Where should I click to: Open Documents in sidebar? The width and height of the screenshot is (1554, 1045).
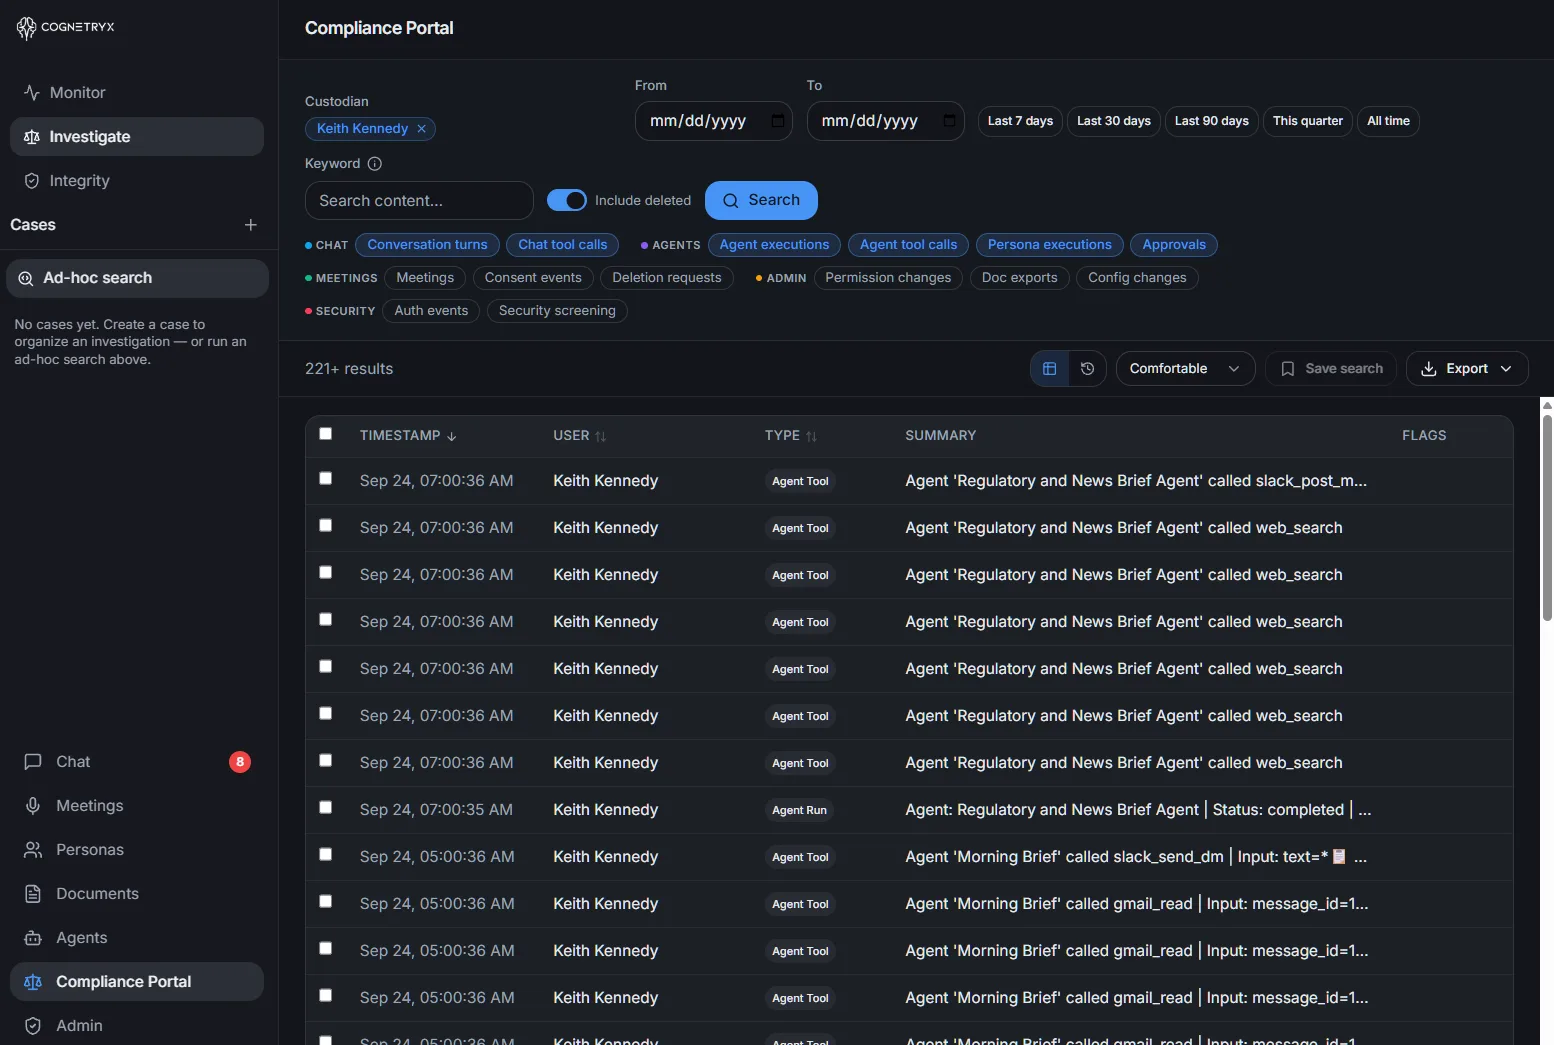pos(137,894)
